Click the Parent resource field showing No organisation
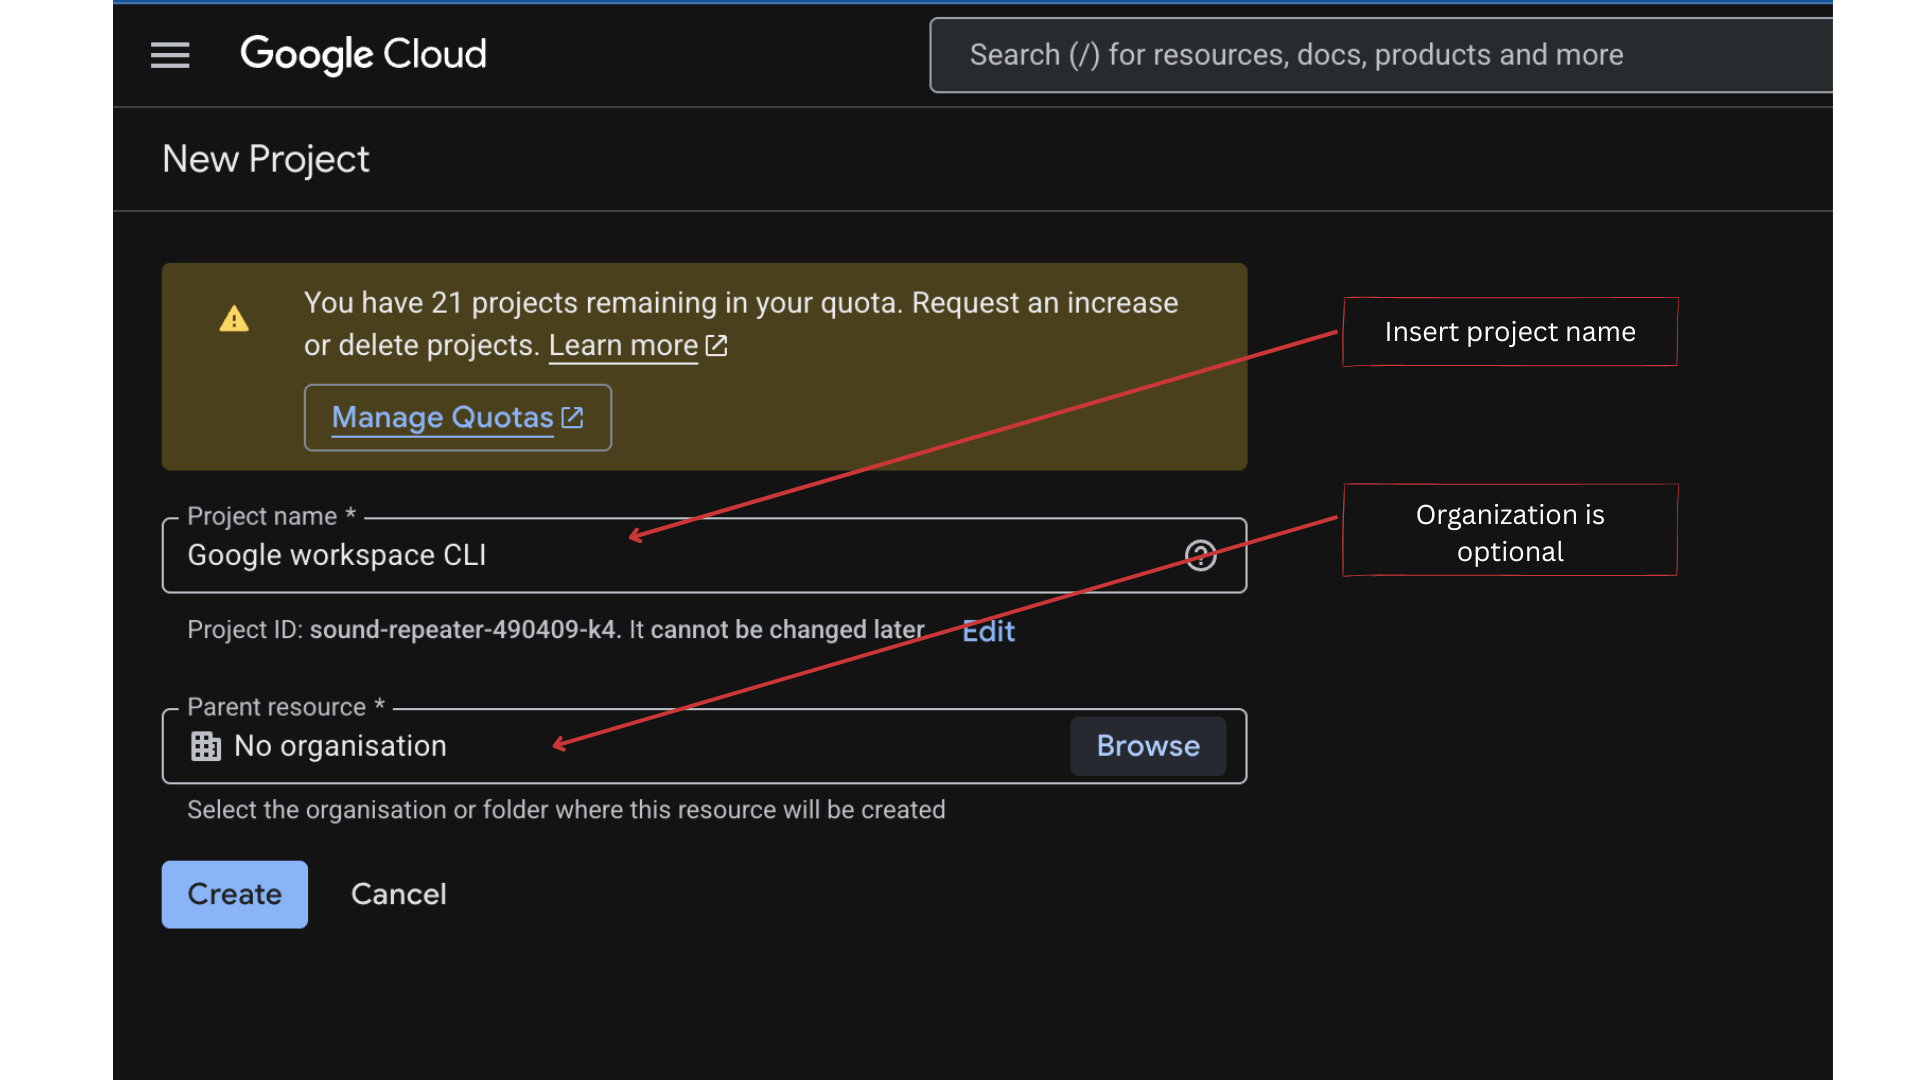Viewport: 1920px width, 1080px height. pyautogui.click(x=600, y=745)
